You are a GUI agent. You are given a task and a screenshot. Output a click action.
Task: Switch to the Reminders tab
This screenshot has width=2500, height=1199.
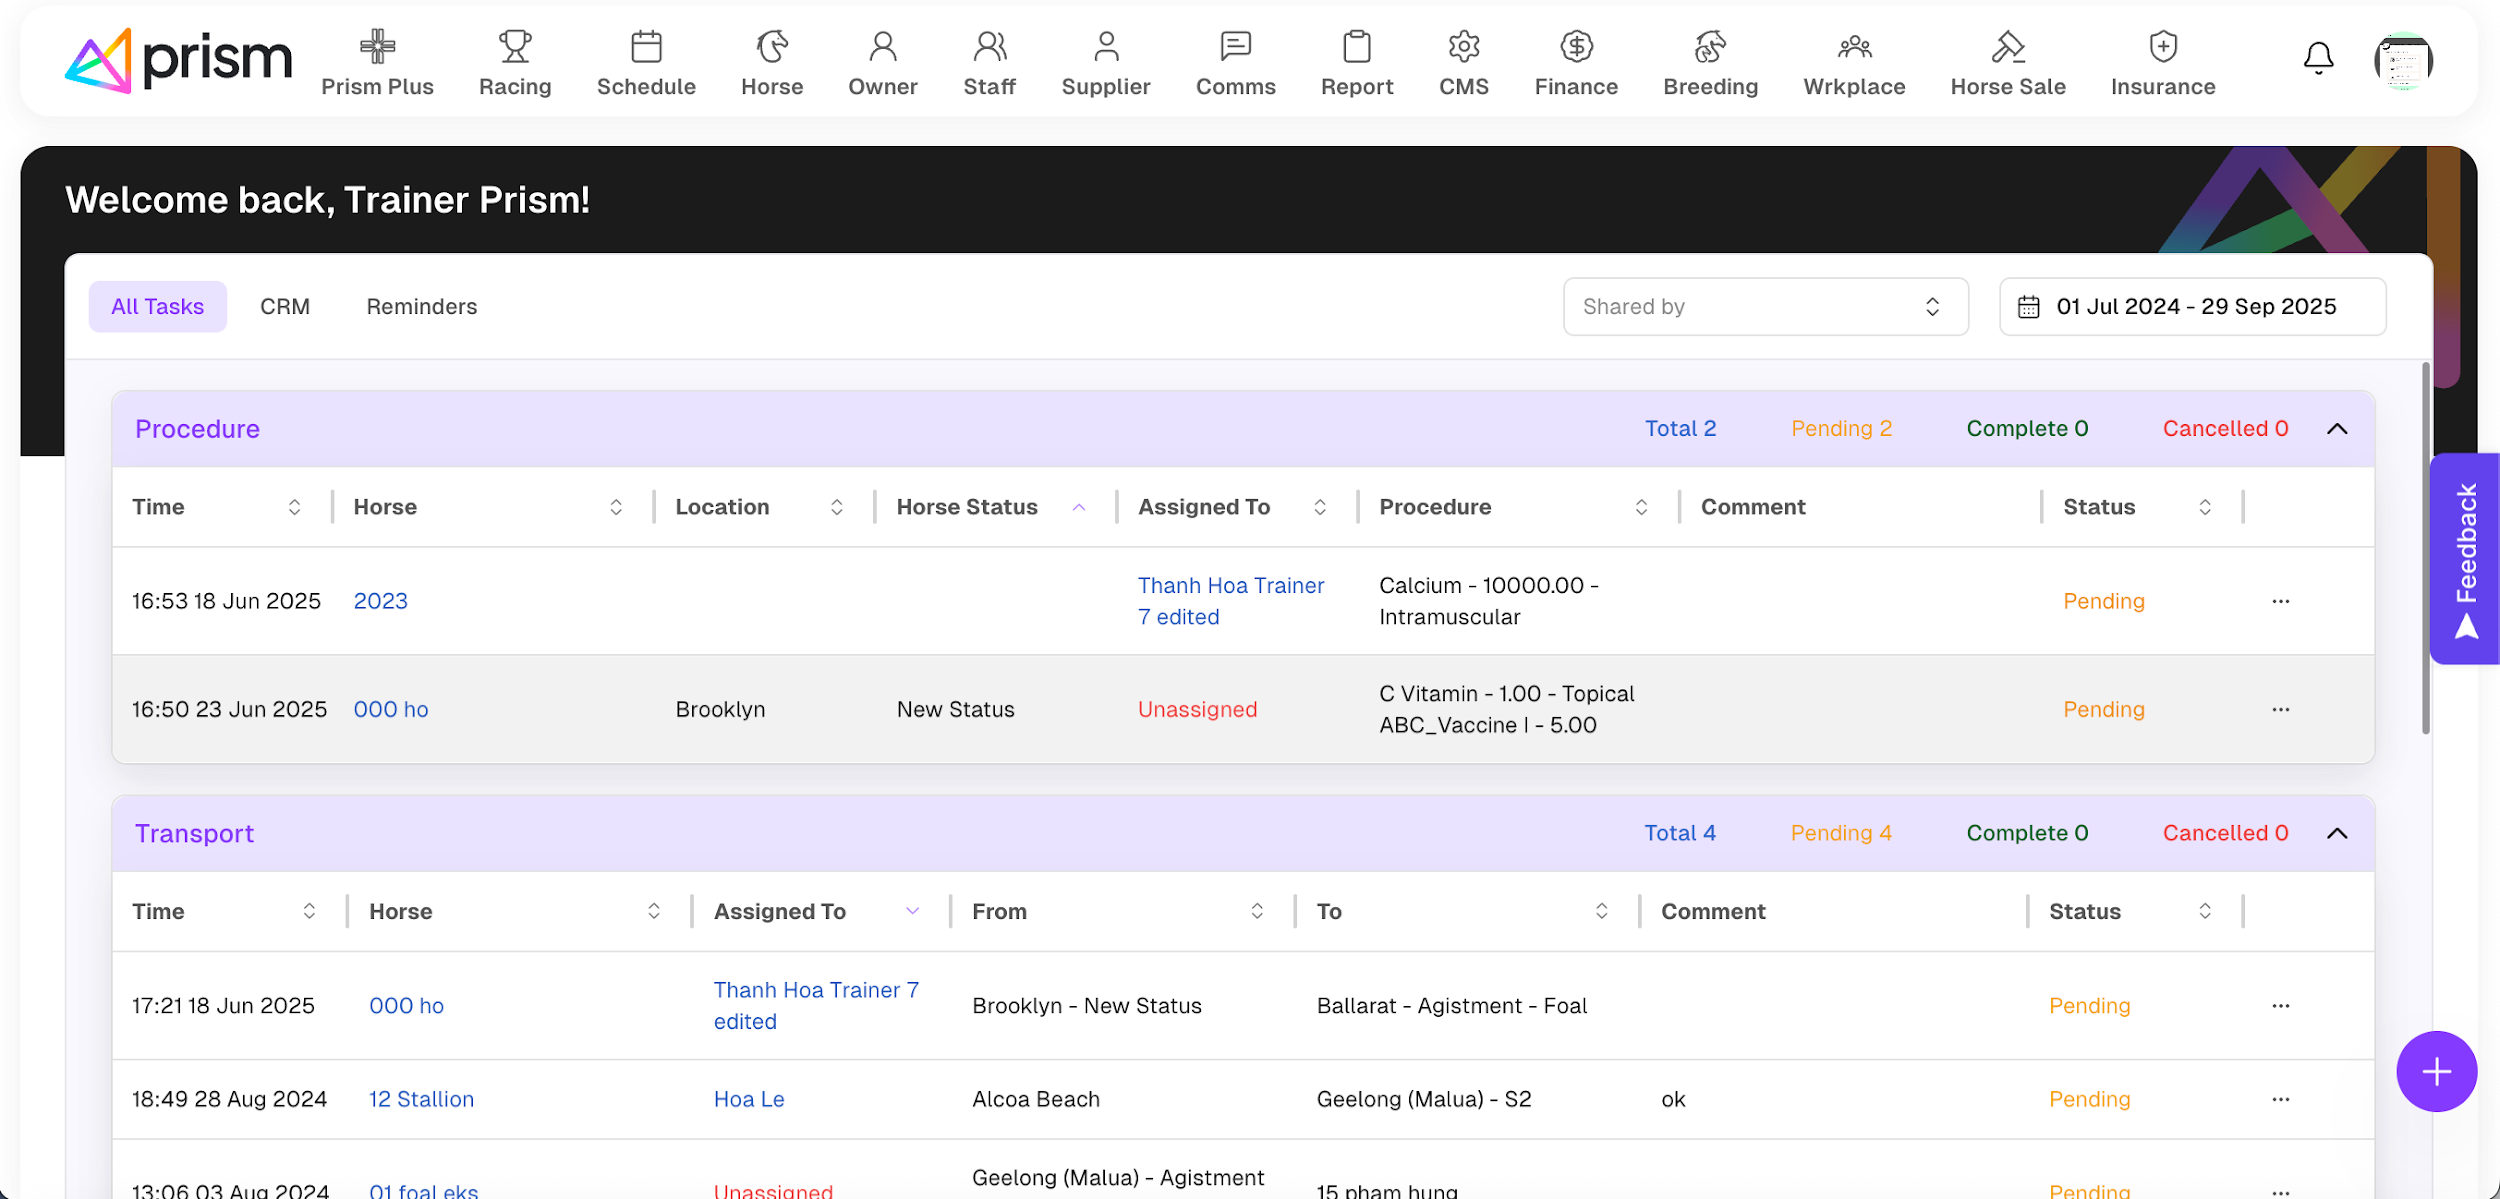[x=421, y=307]
